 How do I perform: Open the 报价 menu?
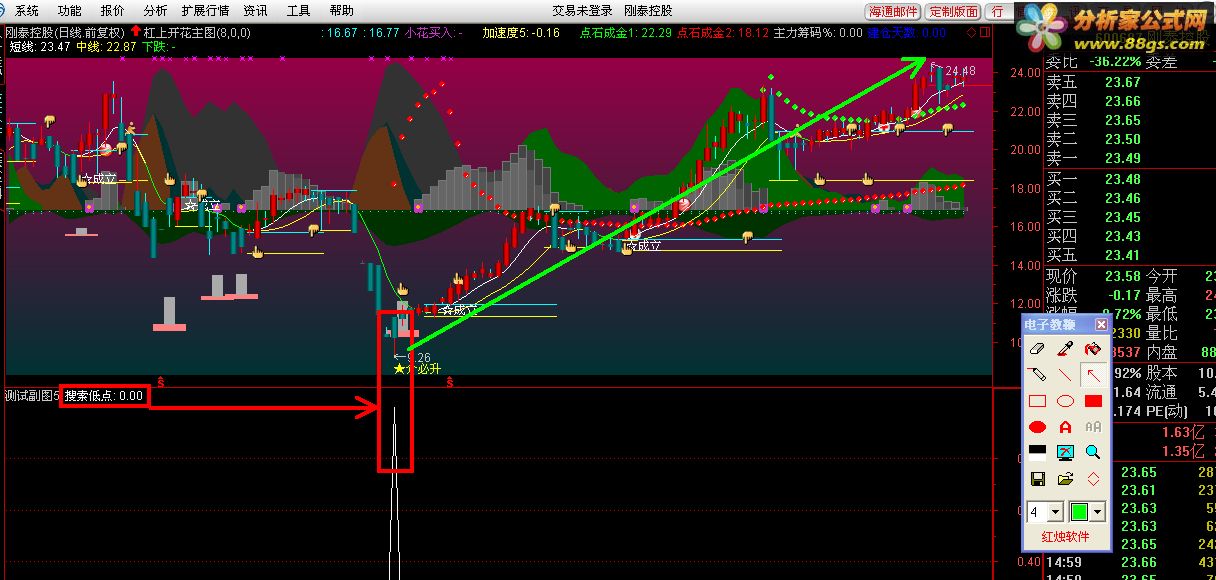pos(113,11)
